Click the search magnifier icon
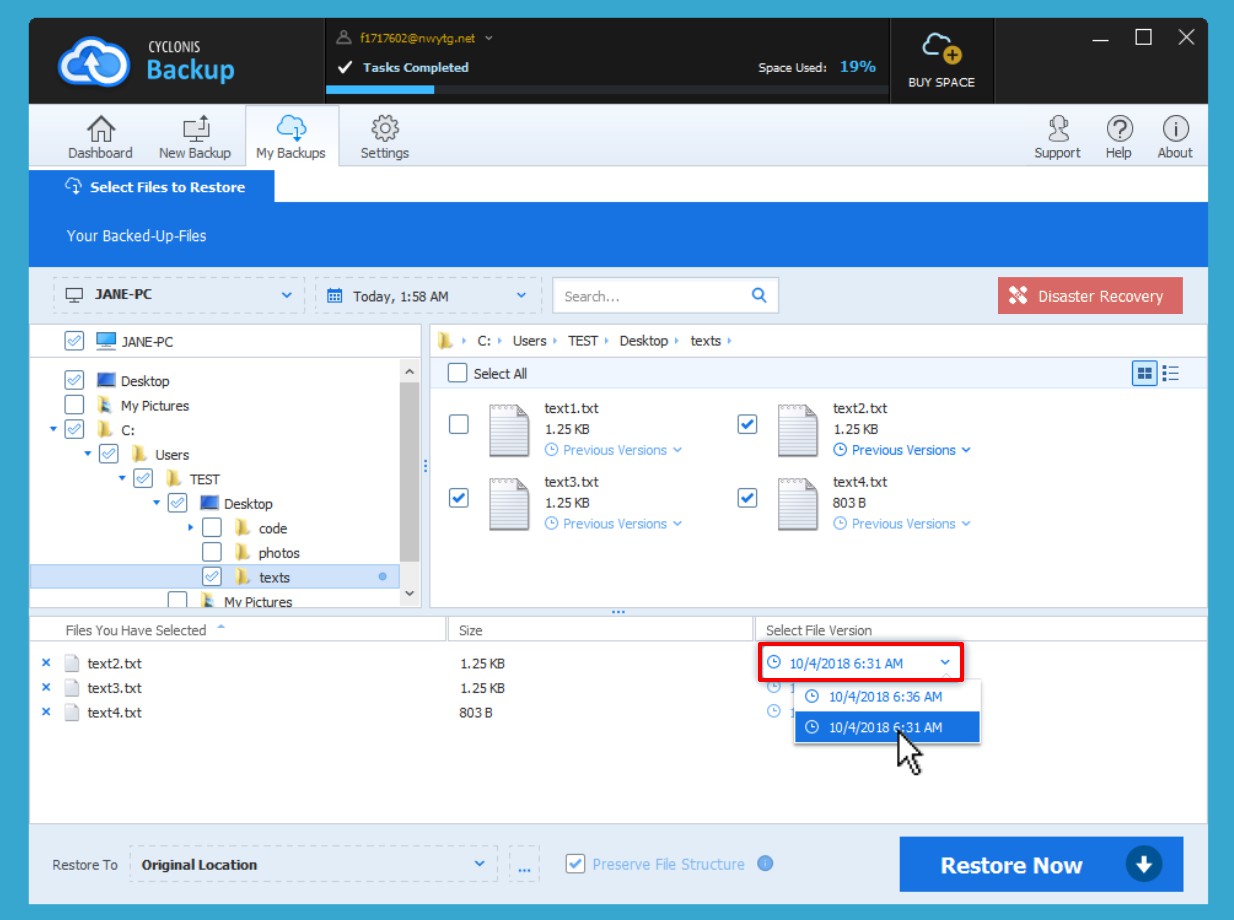This screenshot has width=1234, height=920. 759,295
